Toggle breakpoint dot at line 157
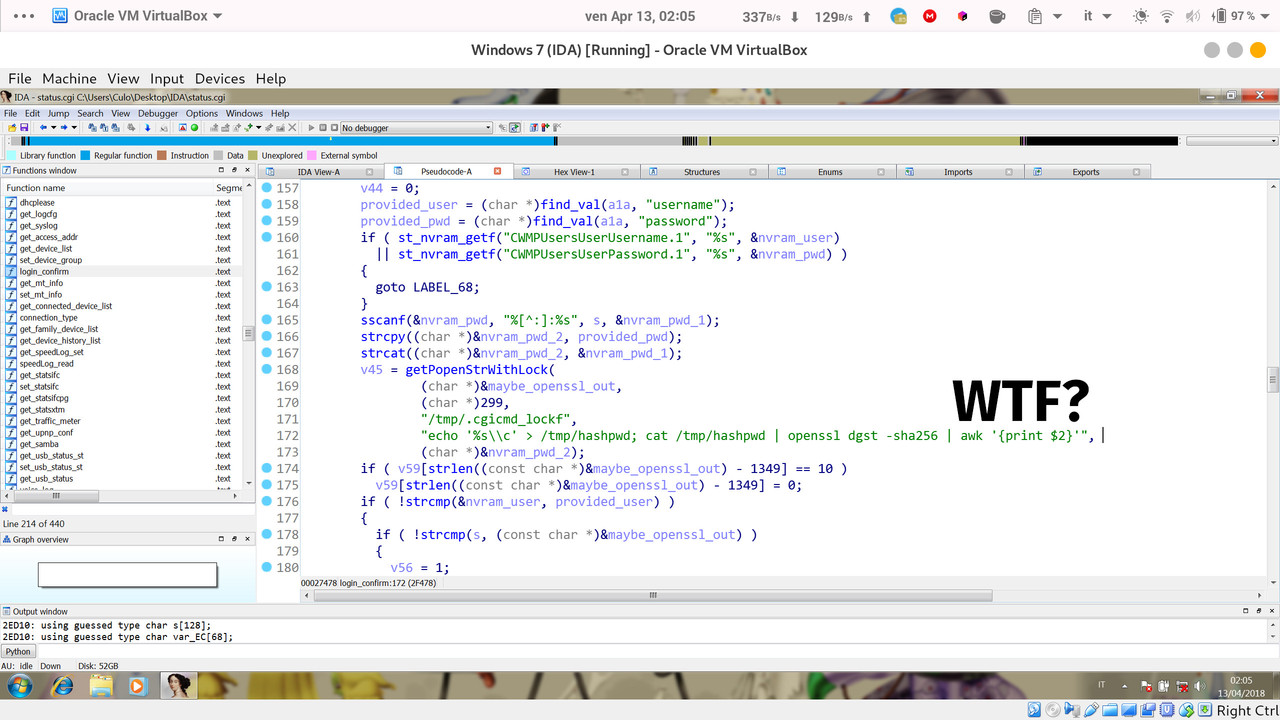 tap(267, 188)
